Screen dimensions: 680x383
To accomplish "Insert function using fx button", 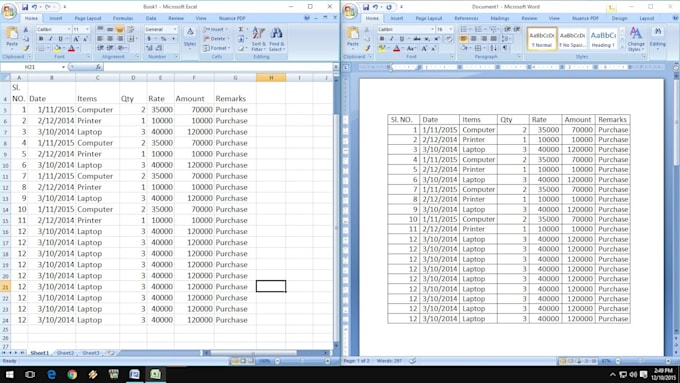I will pyautogui.click(x=98, y=67).
